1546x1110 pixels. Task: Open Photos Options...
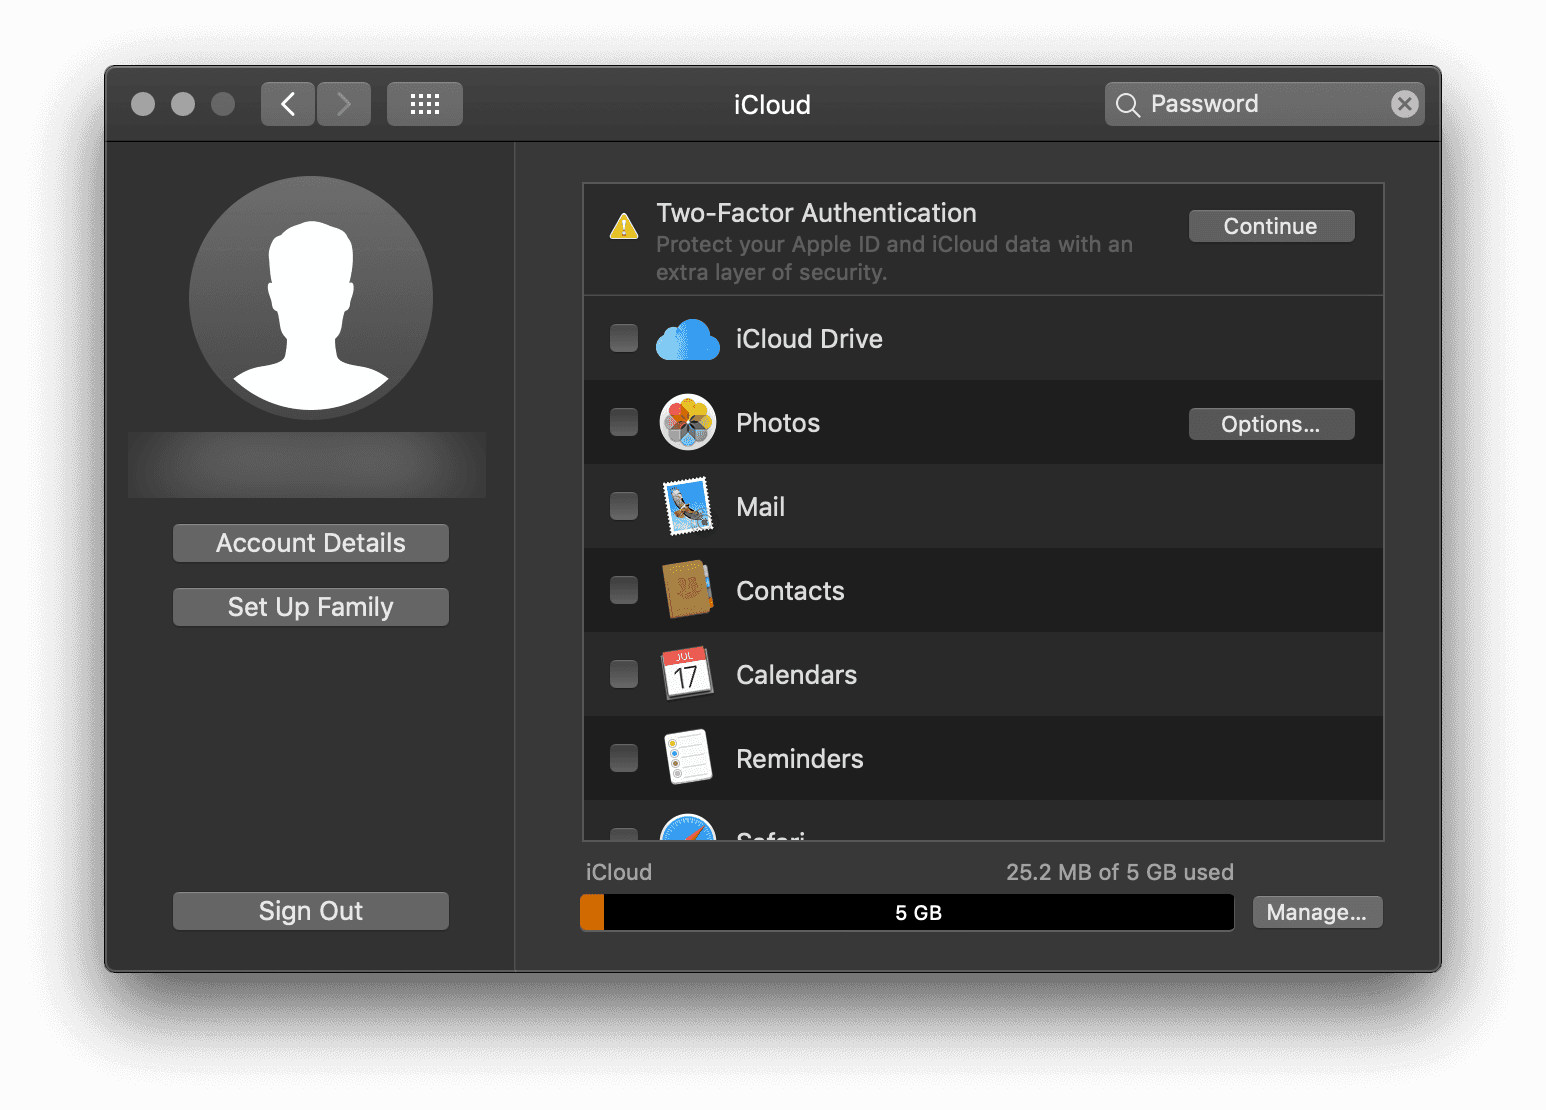click(1271, 424)
